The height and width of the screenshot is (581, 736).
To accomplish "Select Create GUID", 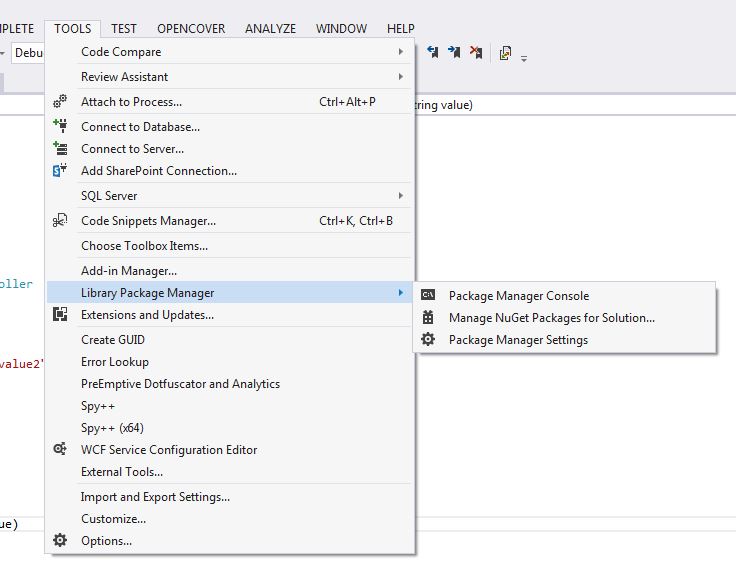I will [x=230, y=340].
